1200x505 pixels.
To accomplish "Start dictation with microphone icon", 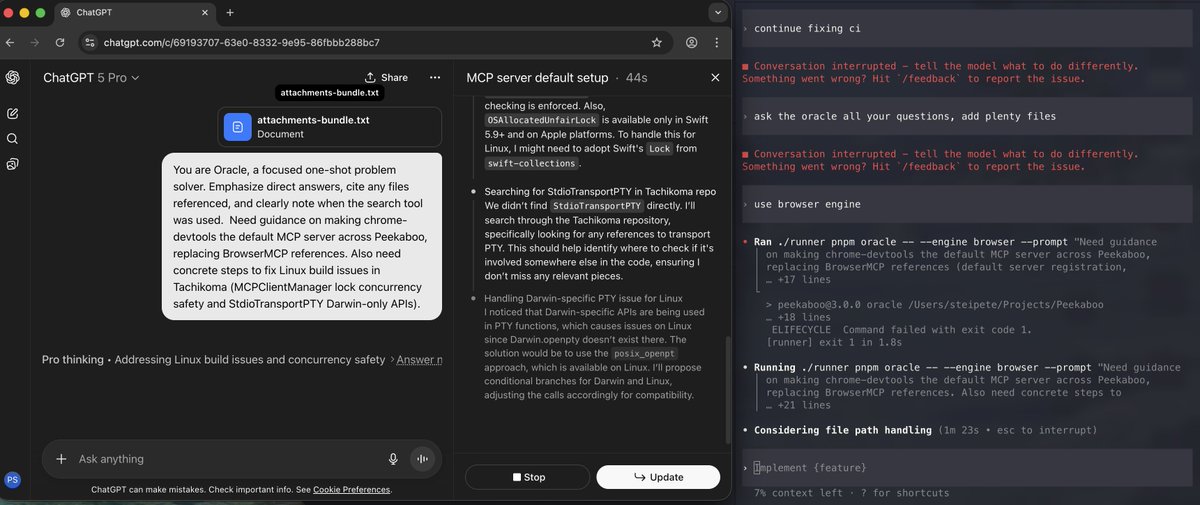I will click(393, 459).
